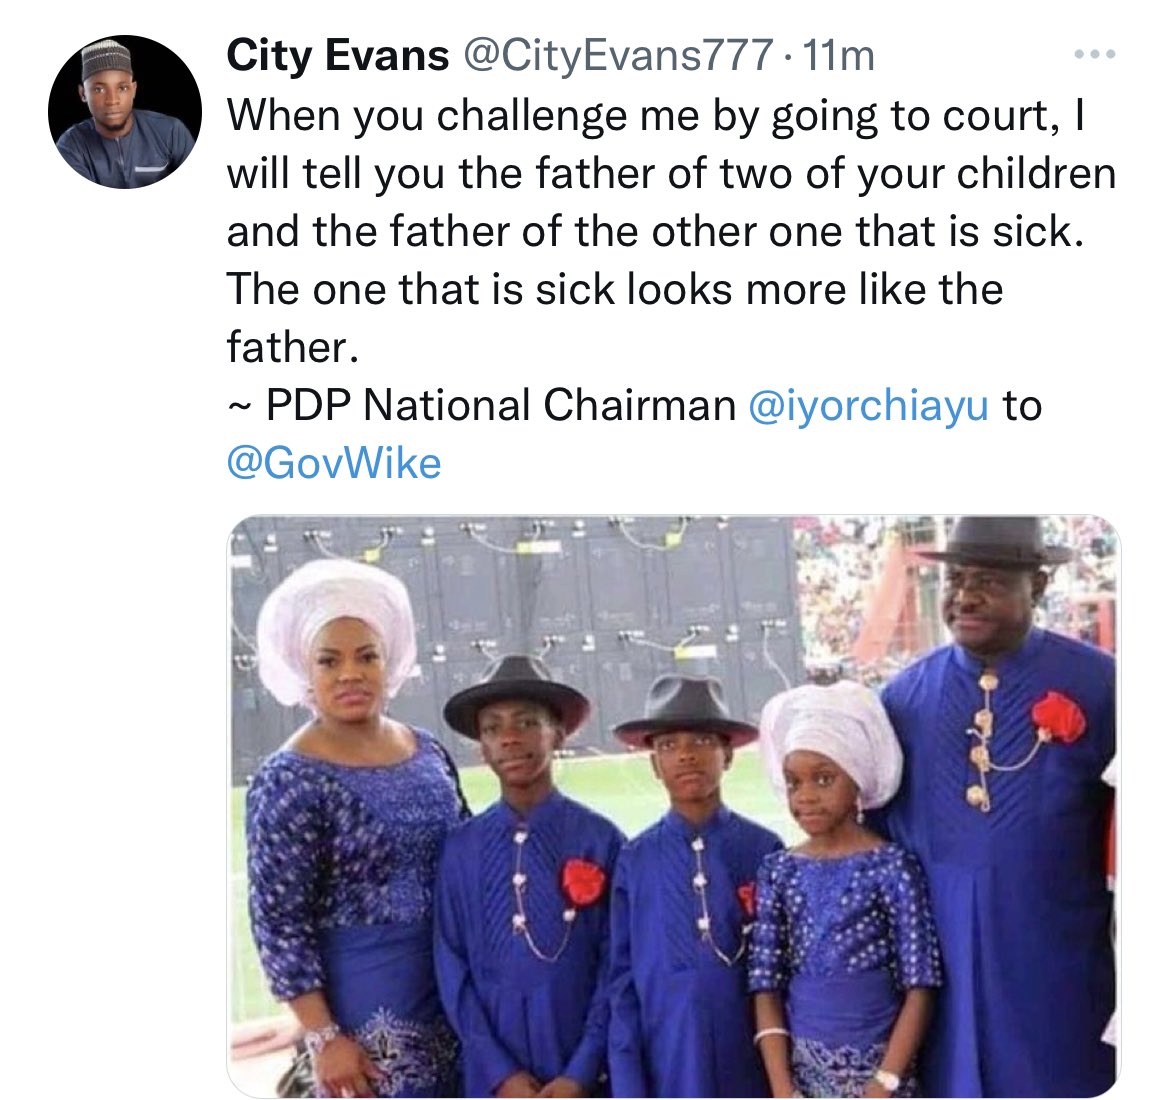Follow the @iyorchiayu mention link
The width and height of the screenshot is (1170, 1100).
click(x=868, y=405)
